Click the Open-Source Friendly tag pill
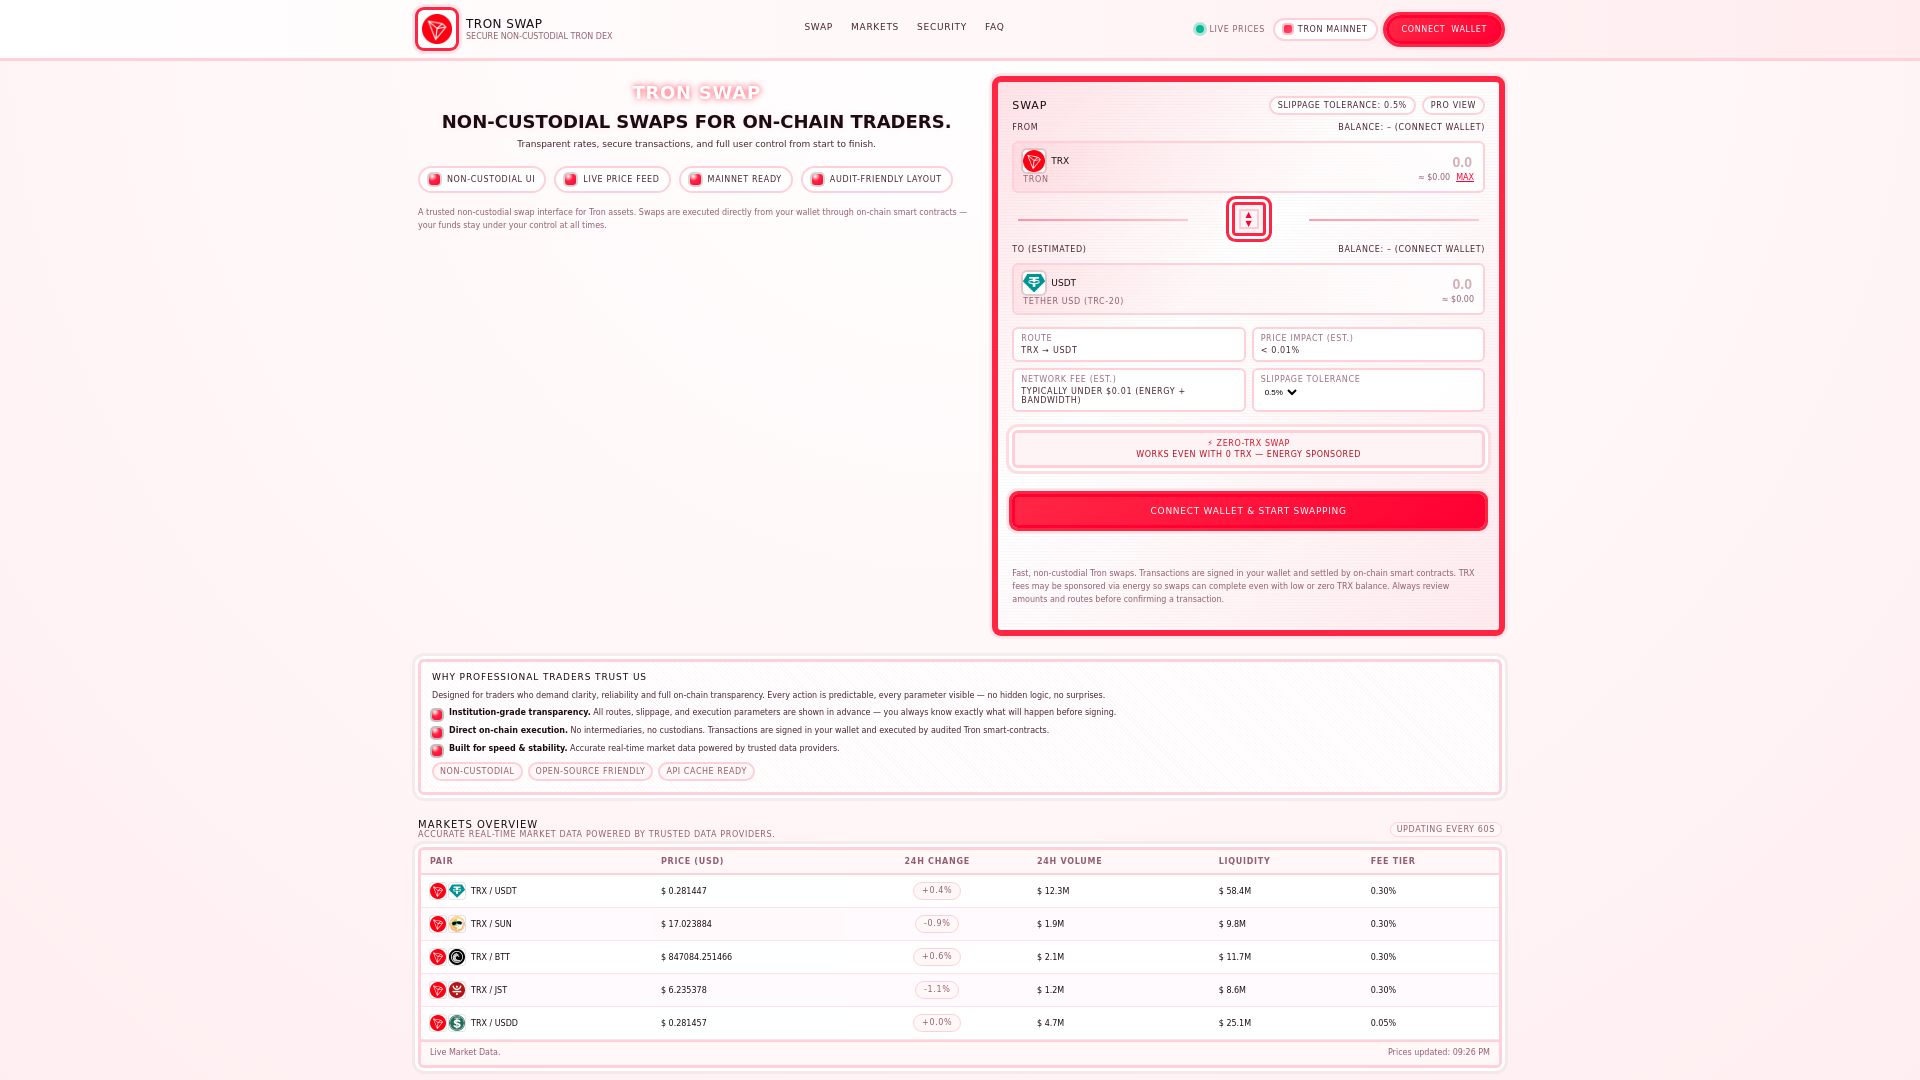 590,772
